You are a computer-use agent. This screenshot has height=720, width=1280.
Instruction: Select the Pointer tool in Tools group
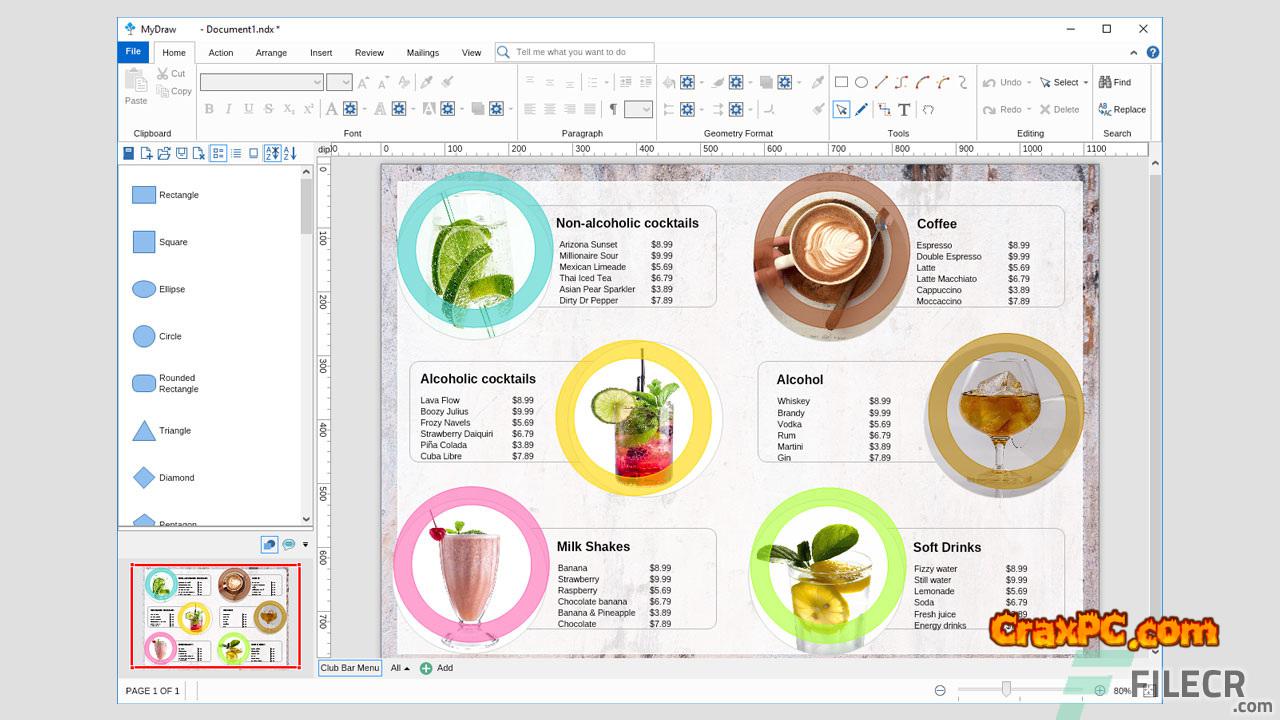[841, 110]
